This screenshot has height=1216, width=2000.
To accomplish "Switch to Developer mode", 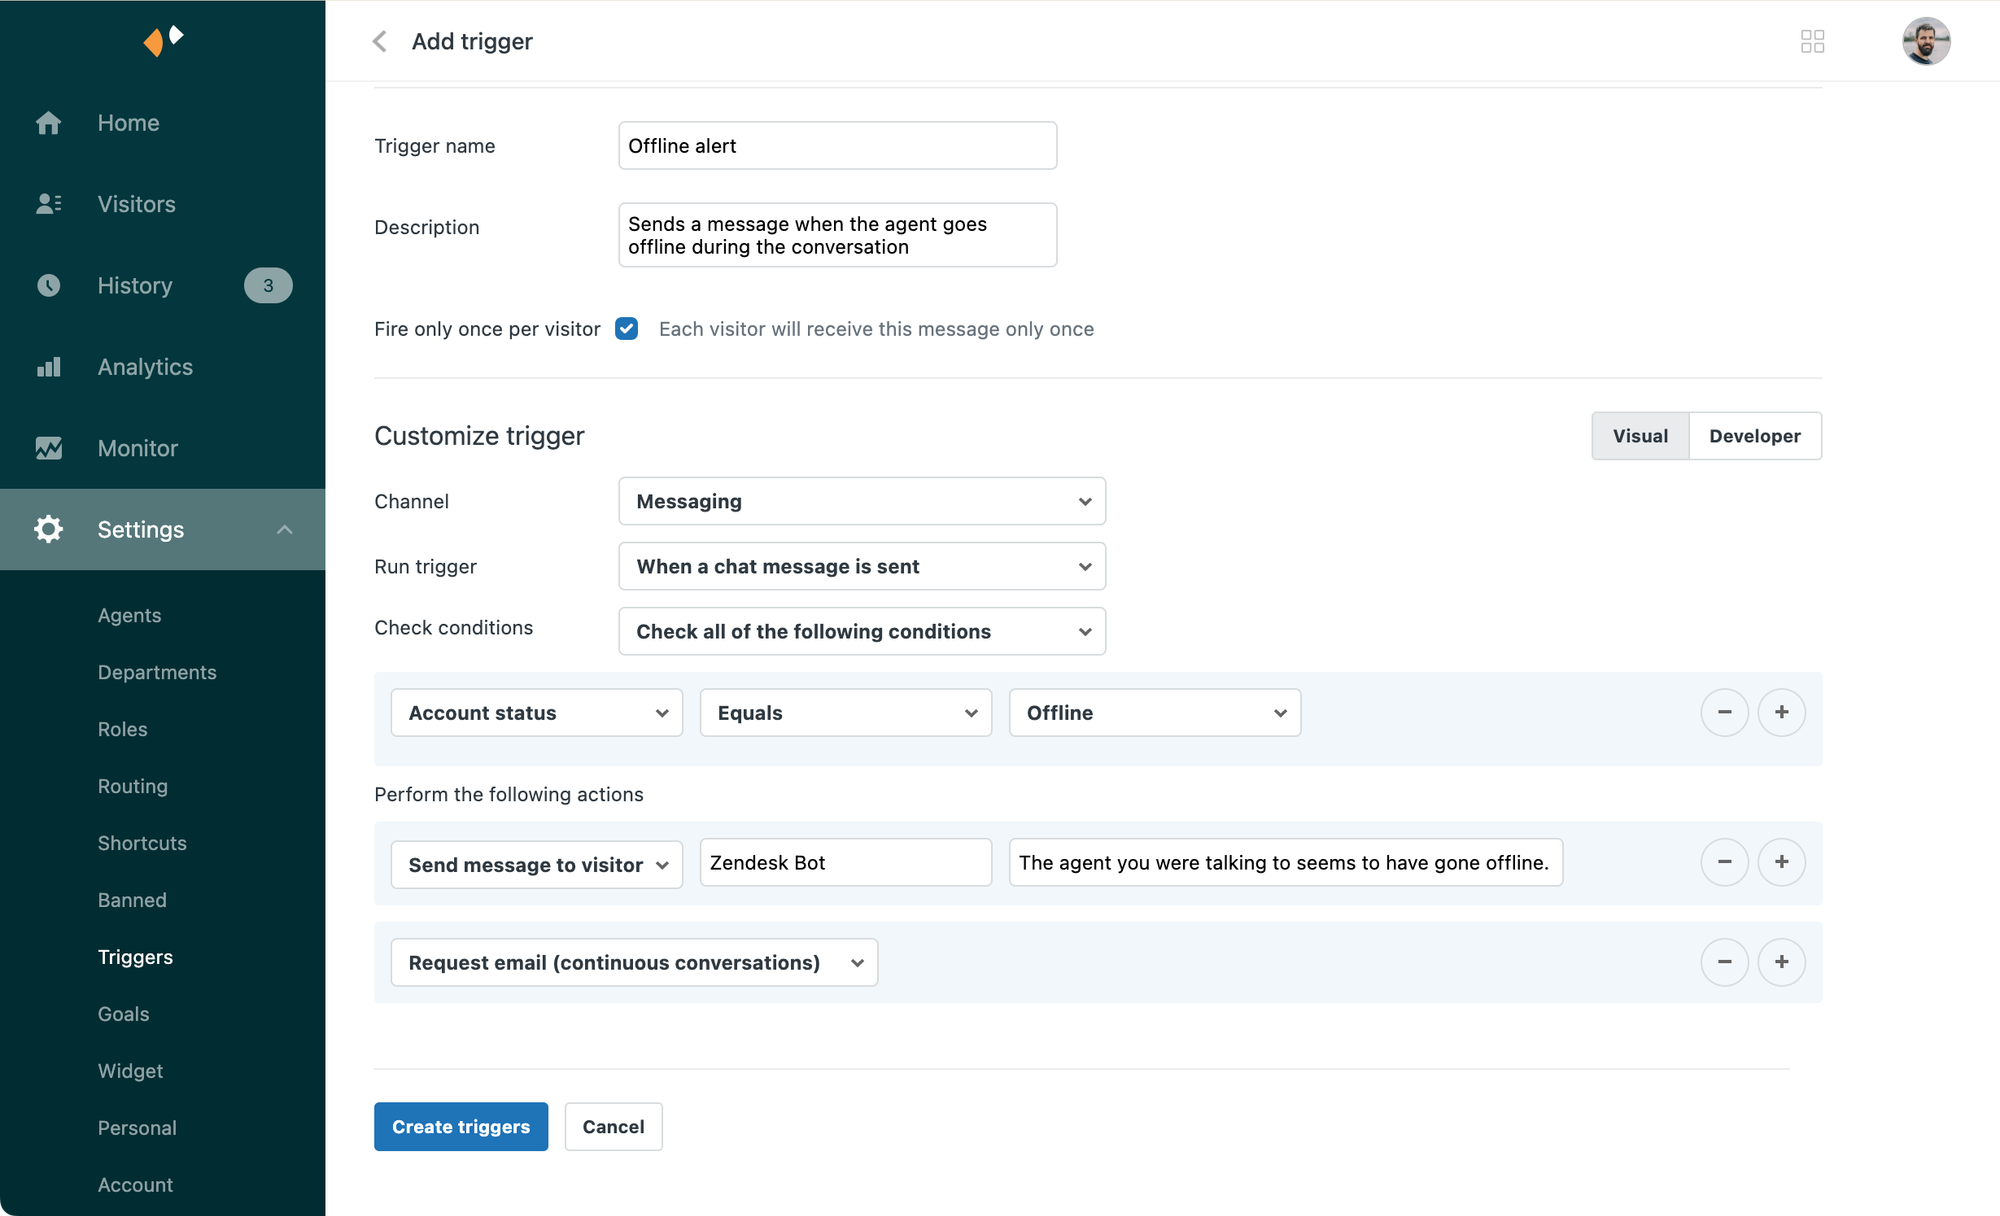I will 1754,436.
